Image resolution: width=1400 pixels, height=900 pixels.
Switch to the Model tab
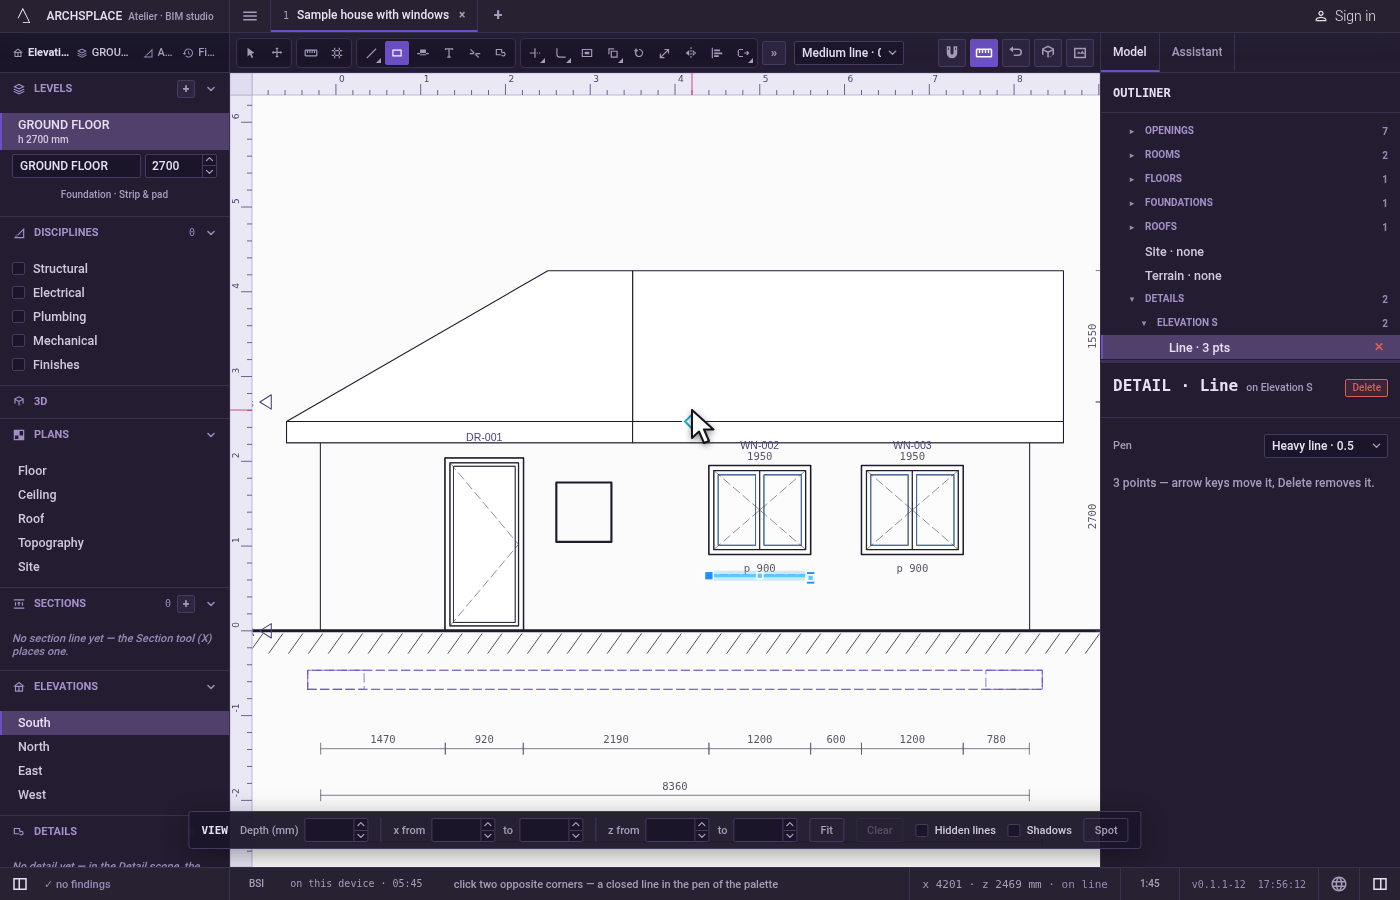(1130, 52)
